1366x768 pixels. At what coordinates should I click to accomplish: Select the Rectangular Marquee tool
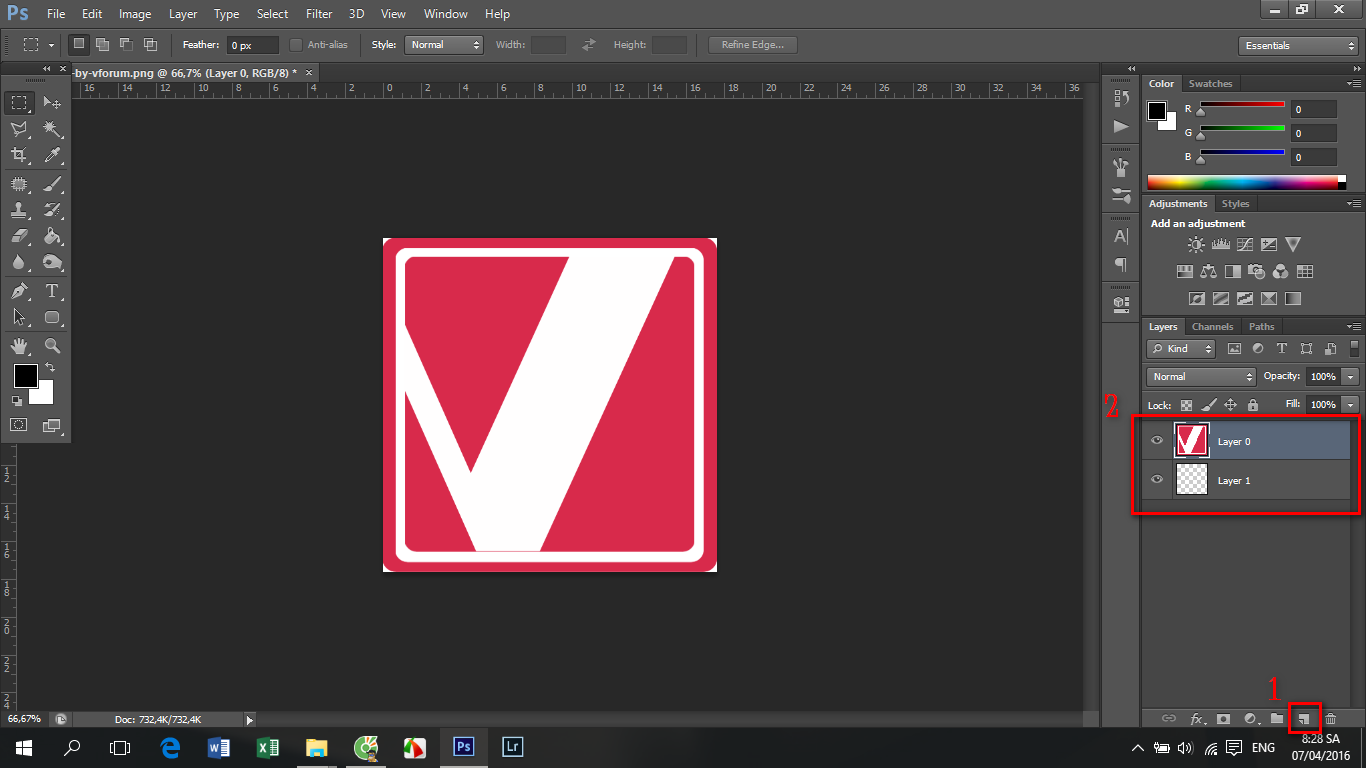click(19, 103)
